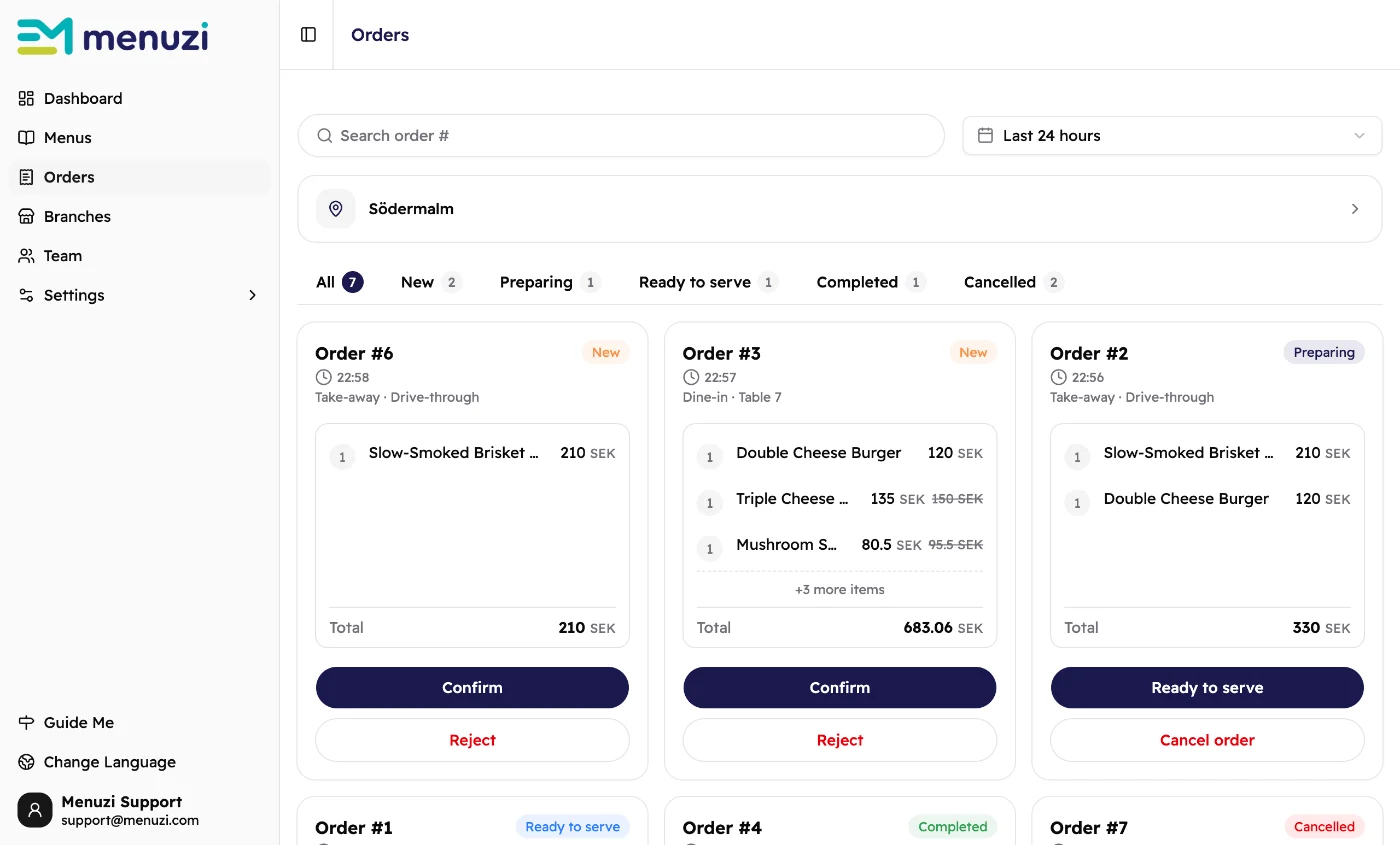The width and height of the screenshot is (1400, 845).
Task: Expand the Södermalm branch selector chevron
Action: click(1355, 209)
